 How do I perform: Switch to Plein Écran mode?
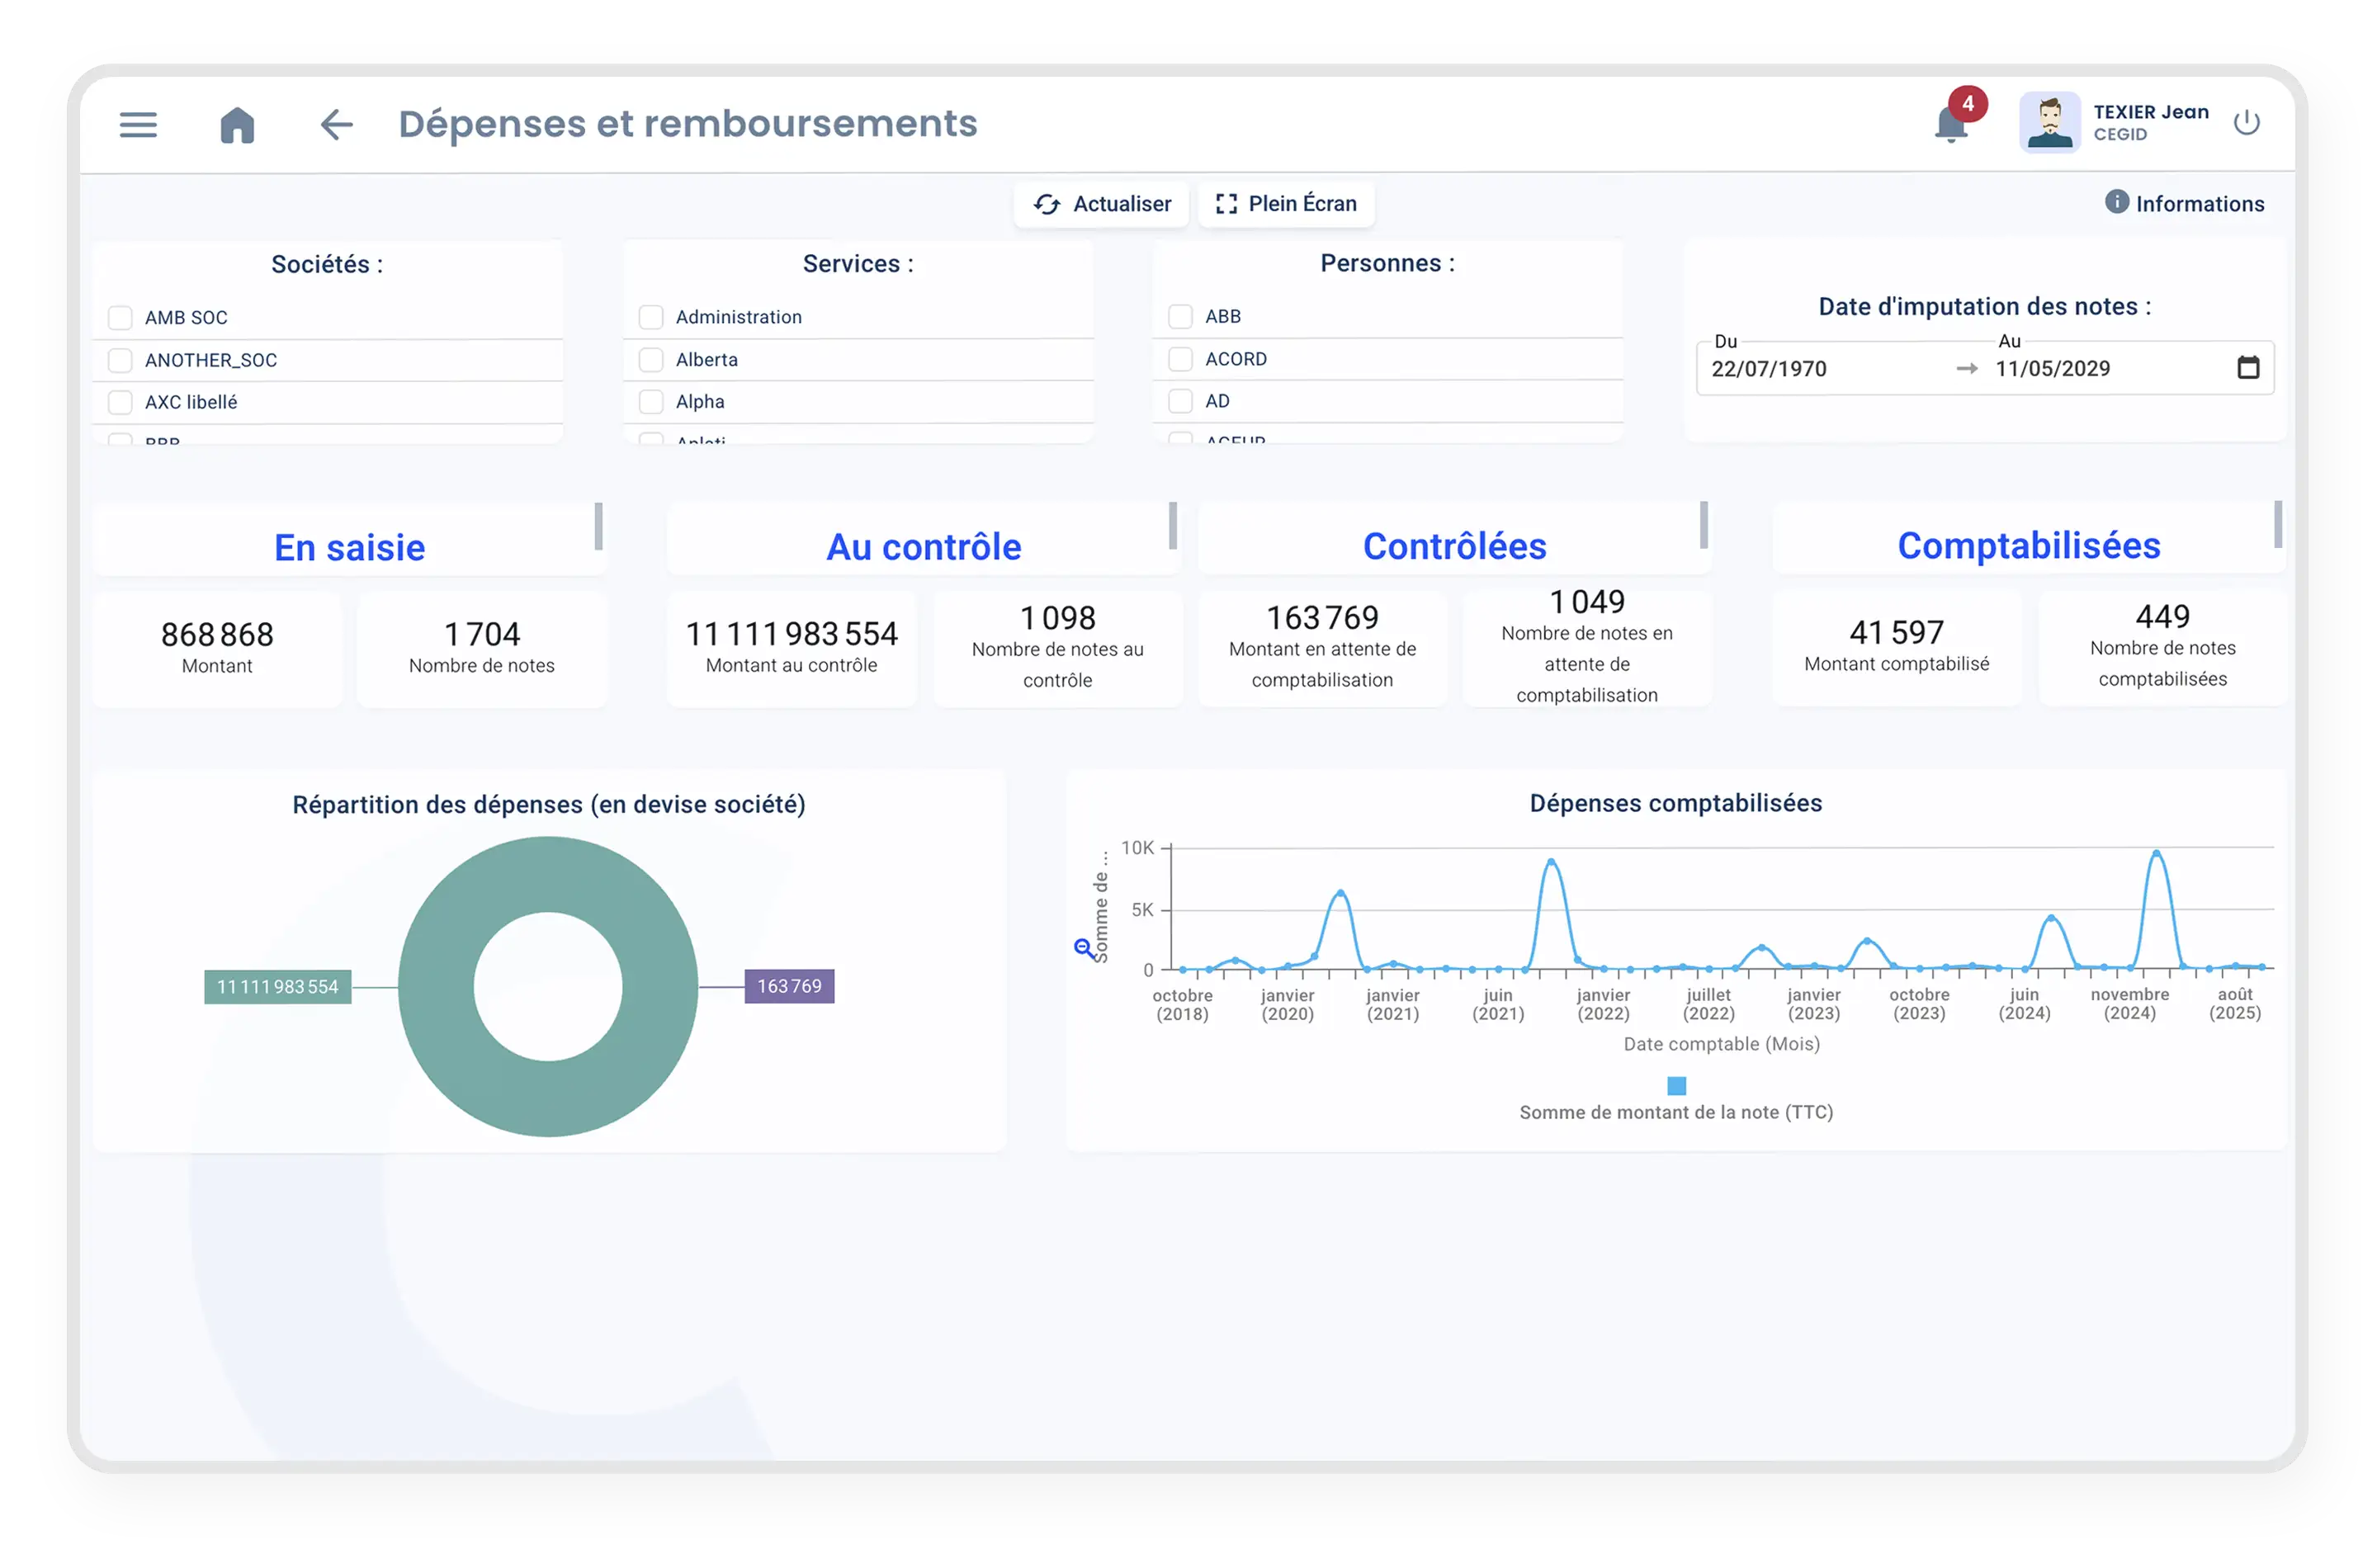[1286, 204]
